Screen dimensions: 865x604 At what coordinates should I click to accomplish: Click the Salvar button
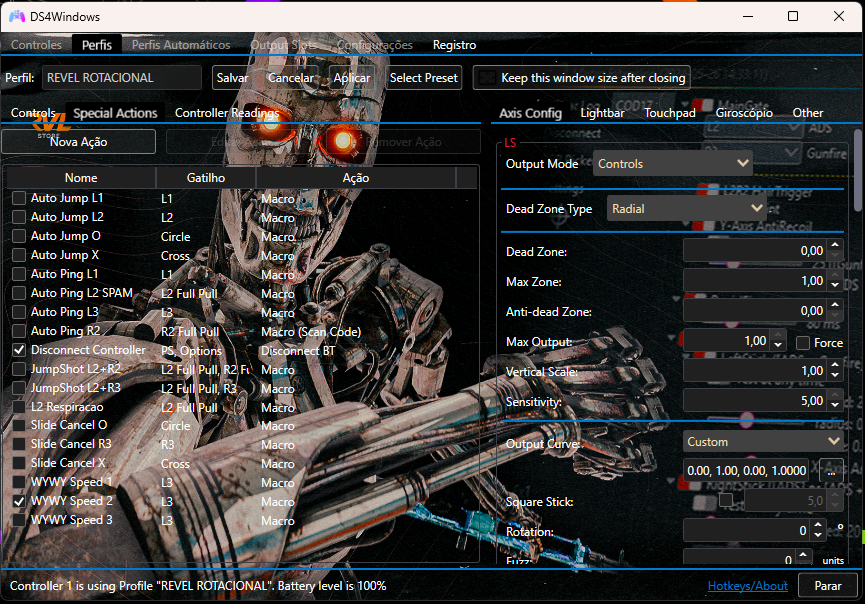coord(232,78)
